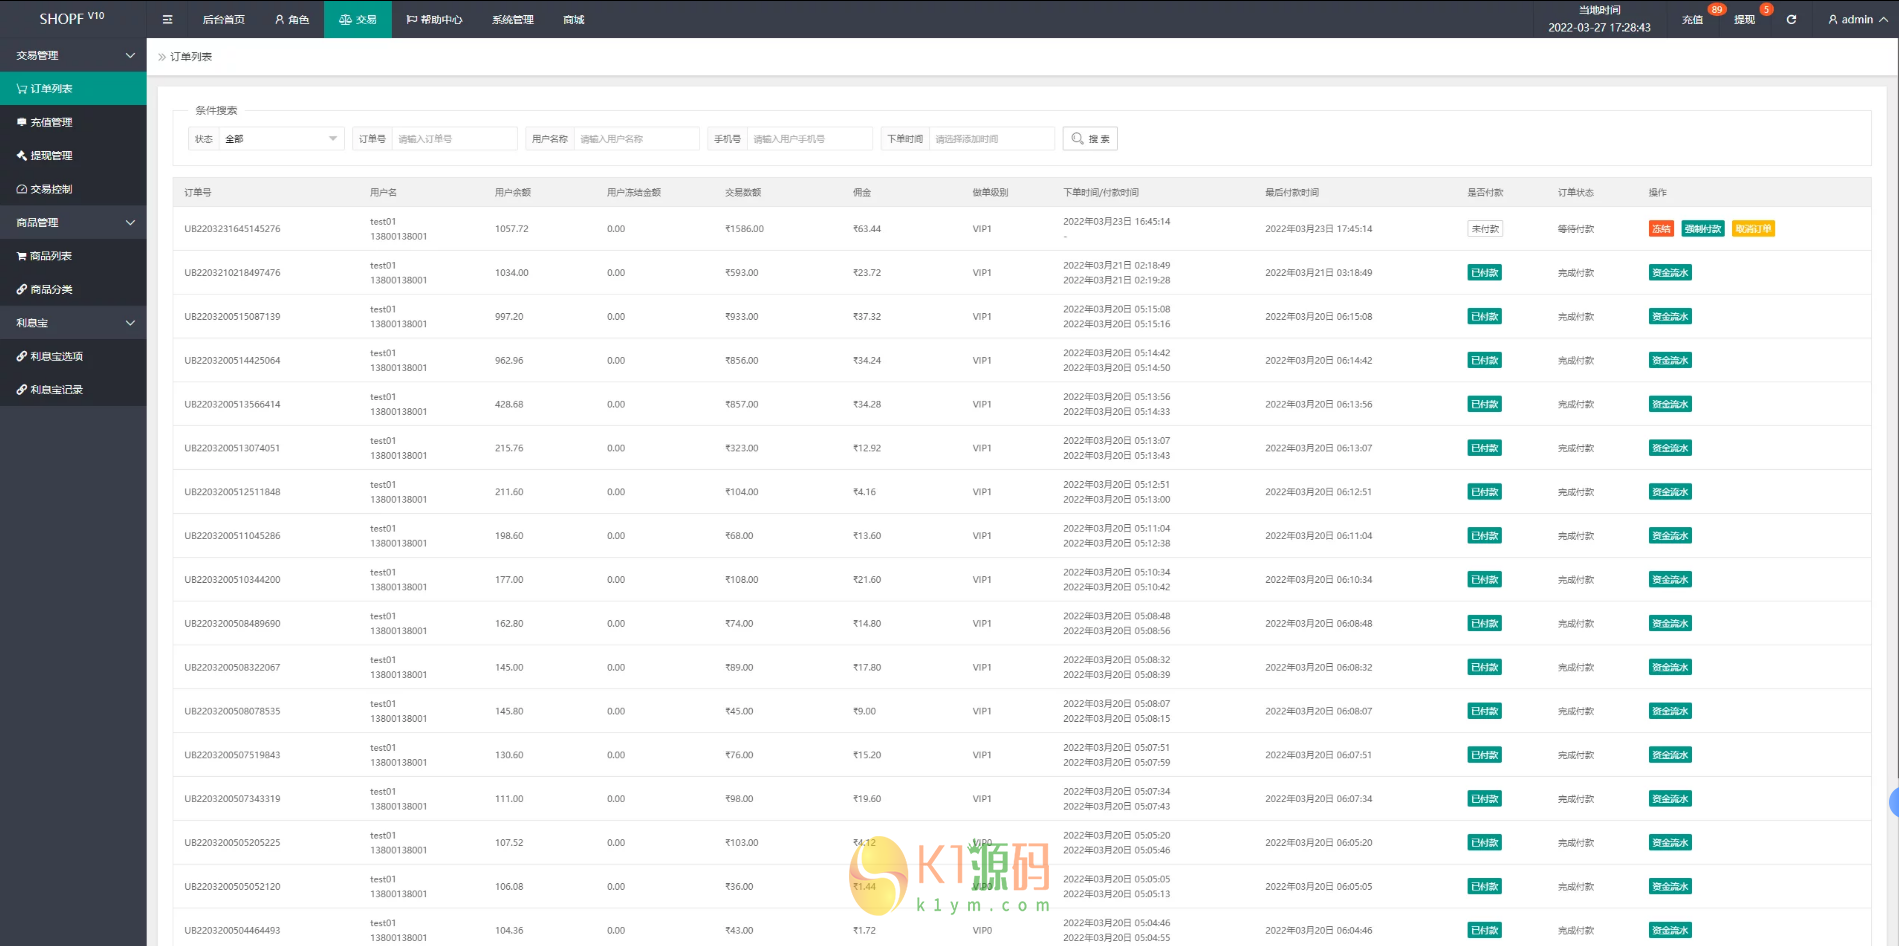Switch to the 帮助中心 top tab
1899x946 pixels.
pyautogui.click(x=434, y=19)
